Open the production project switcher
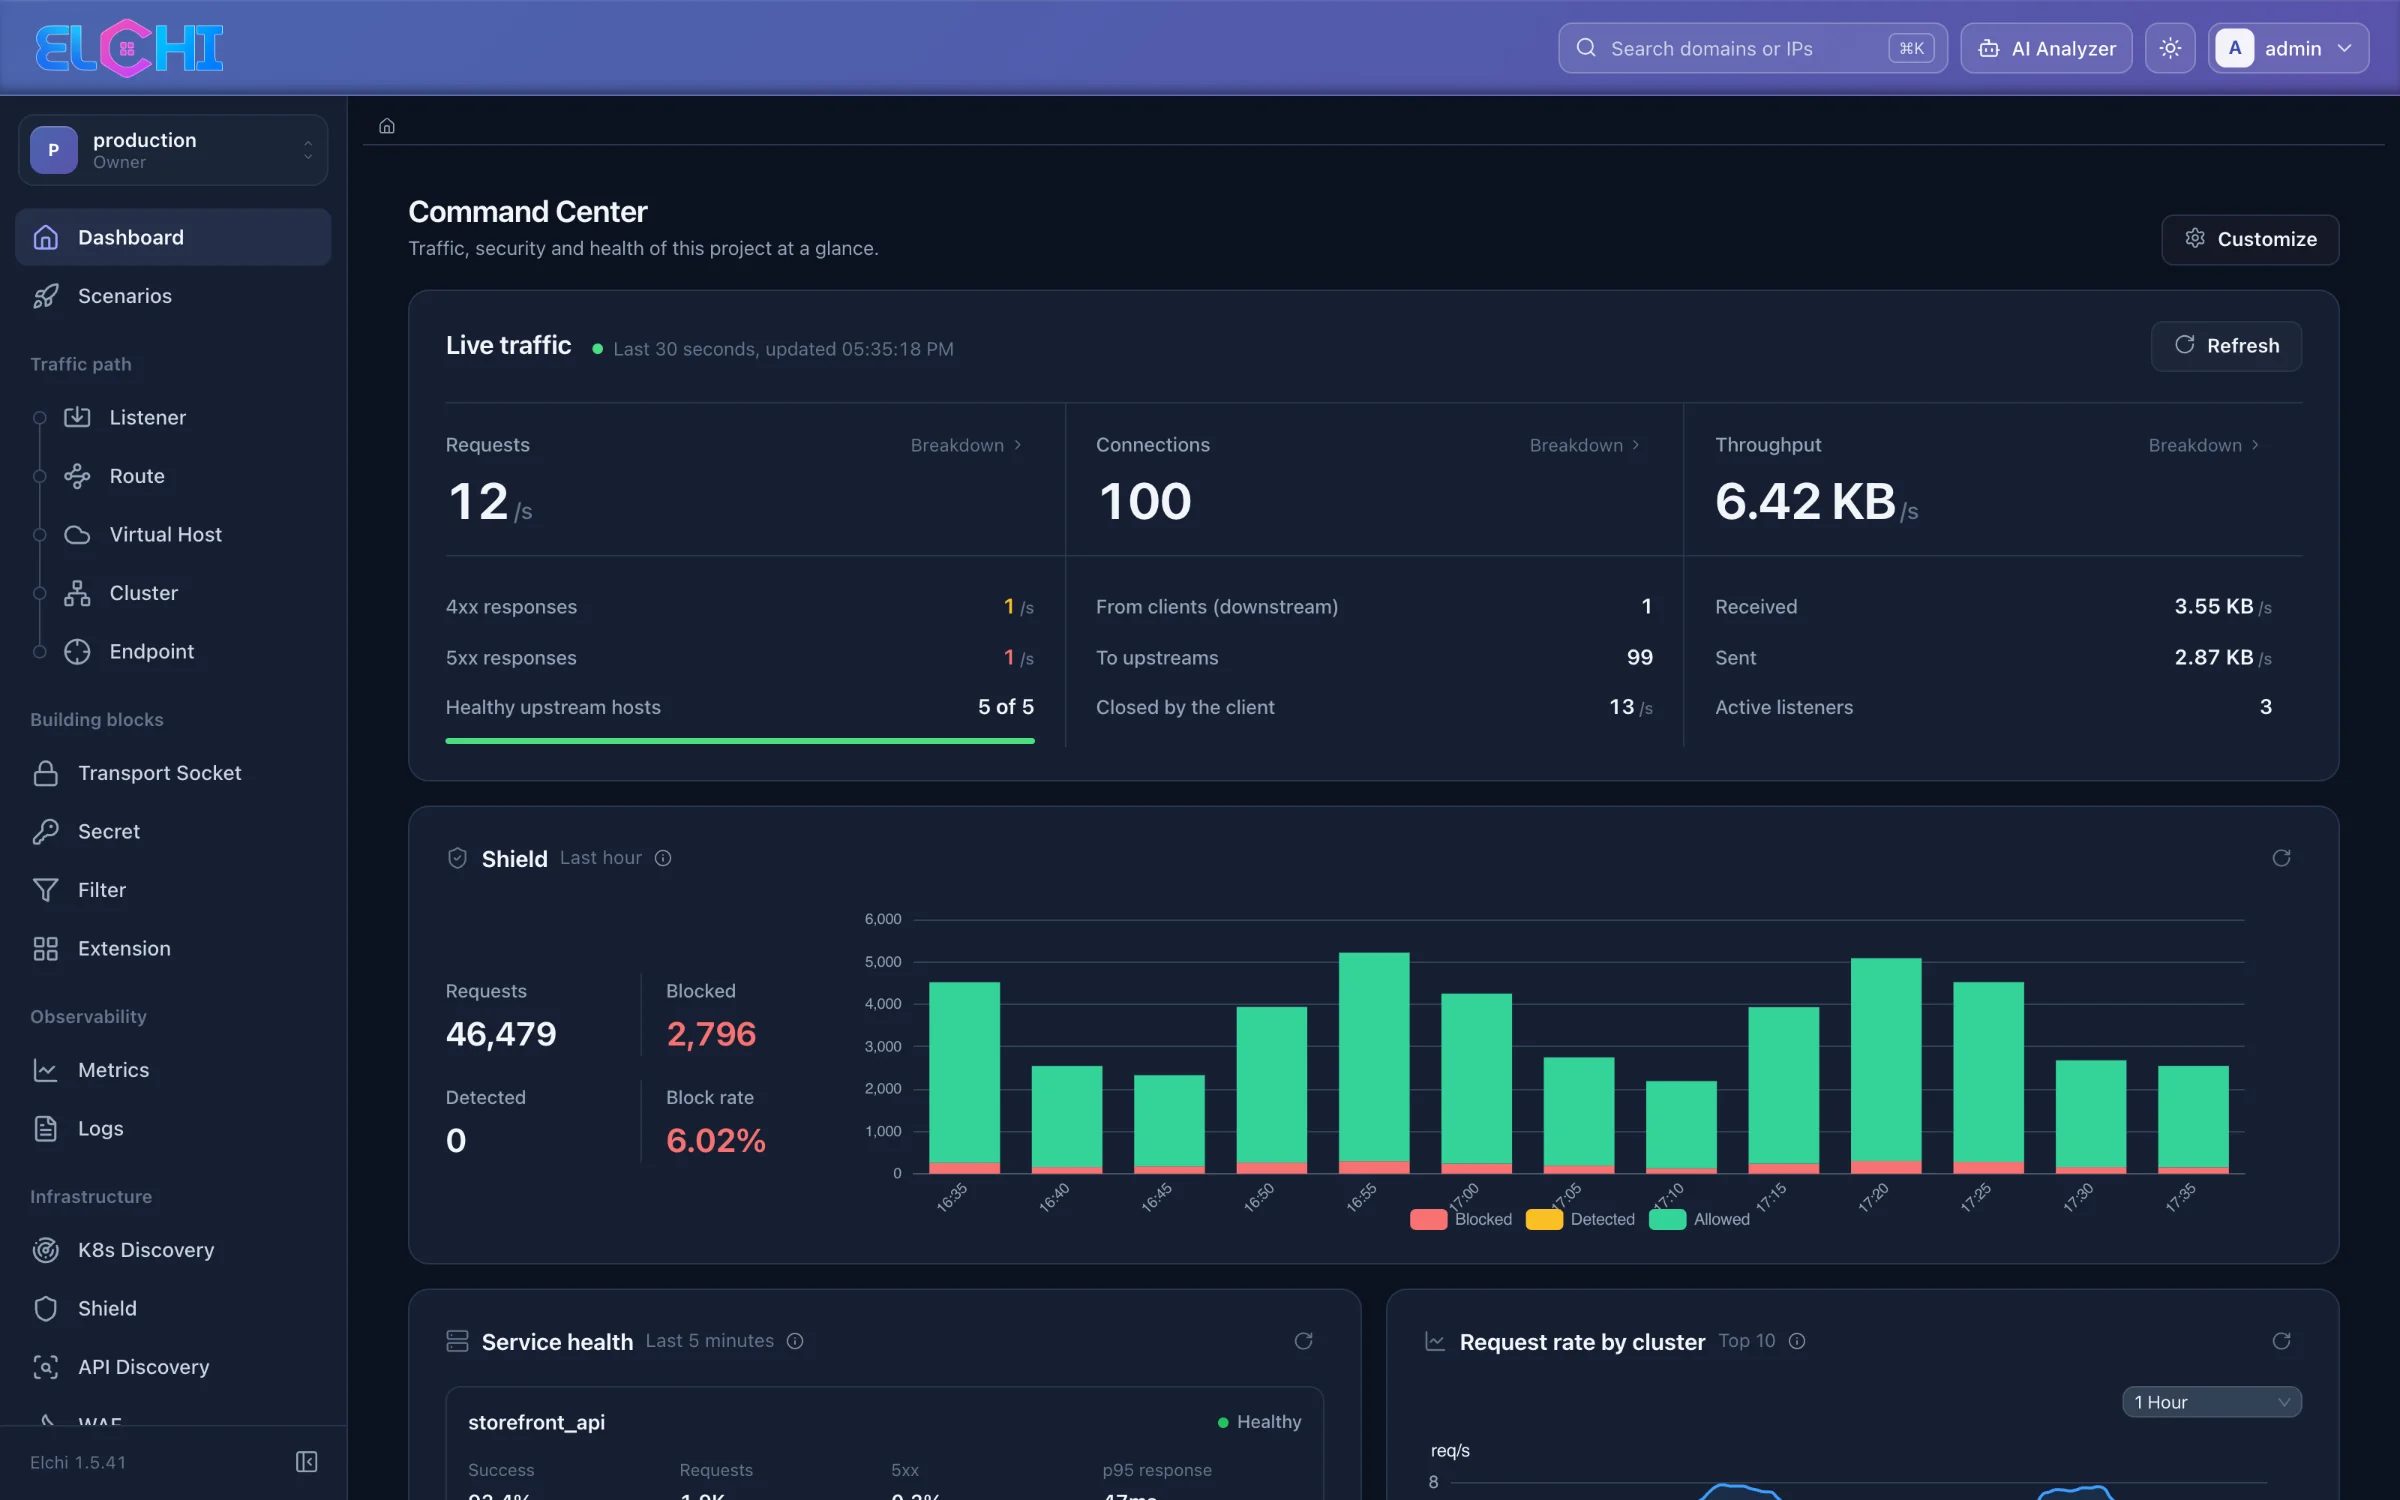Screen dimensions: 2400x1500 [x=173, y=150]
